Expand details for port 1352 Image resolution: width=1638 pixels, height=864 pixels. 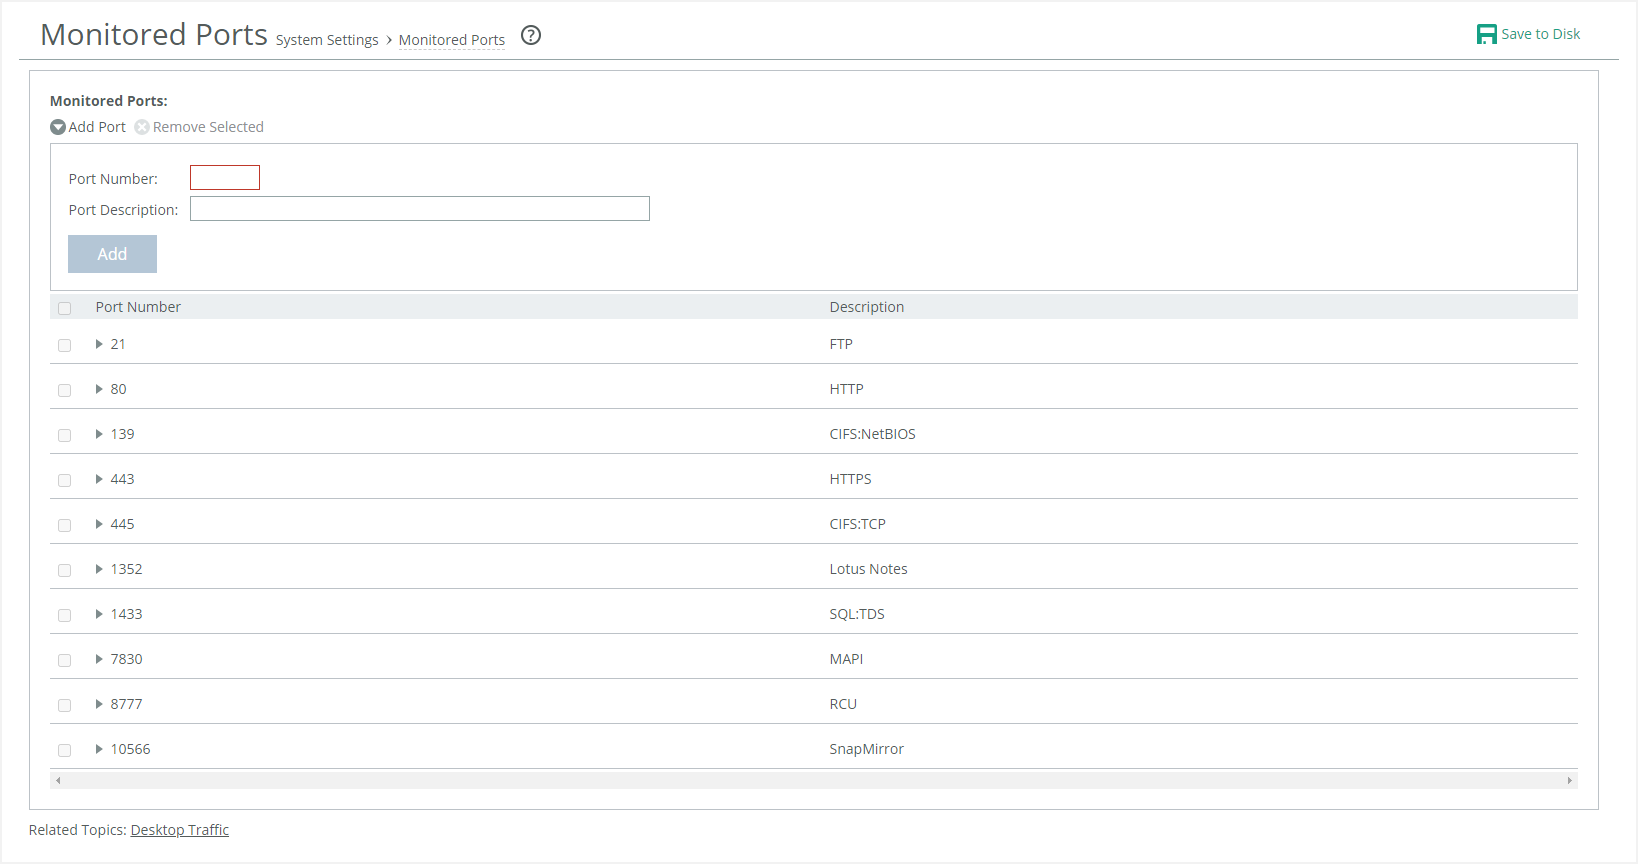click(99, 569)
